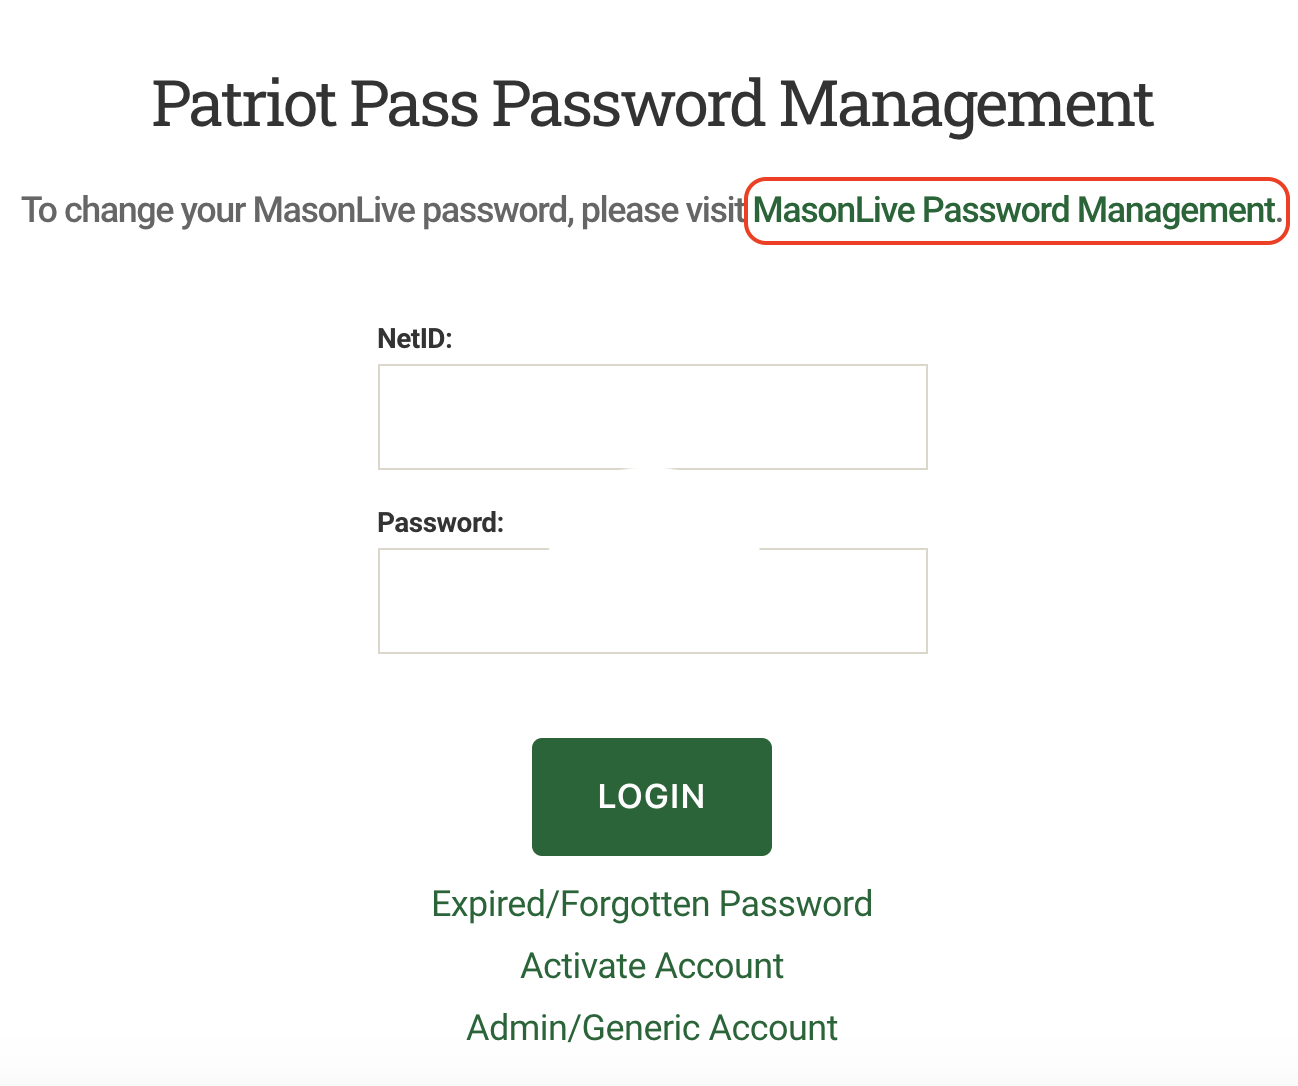Click Activate Account below the login button

click(651, 965)
